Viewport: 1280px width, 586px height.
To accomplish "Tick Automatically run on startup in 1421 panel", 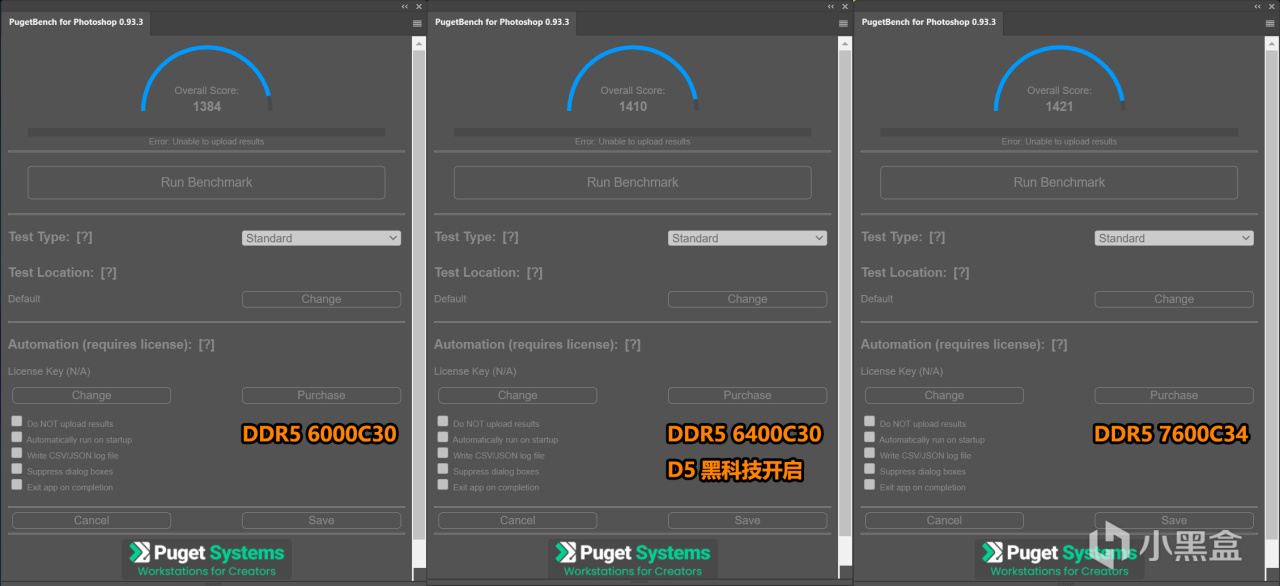I will click(870, 437).
